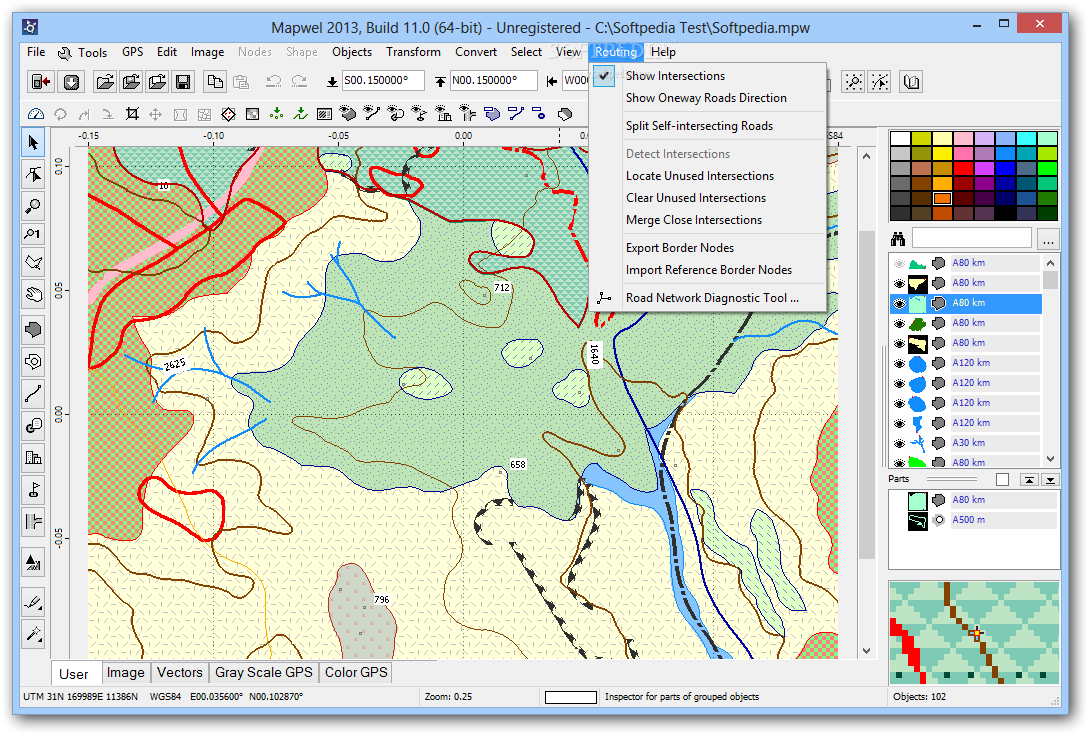1089x735 pixels.
Task: Select the buildings object tool
Action: point(33,457)
